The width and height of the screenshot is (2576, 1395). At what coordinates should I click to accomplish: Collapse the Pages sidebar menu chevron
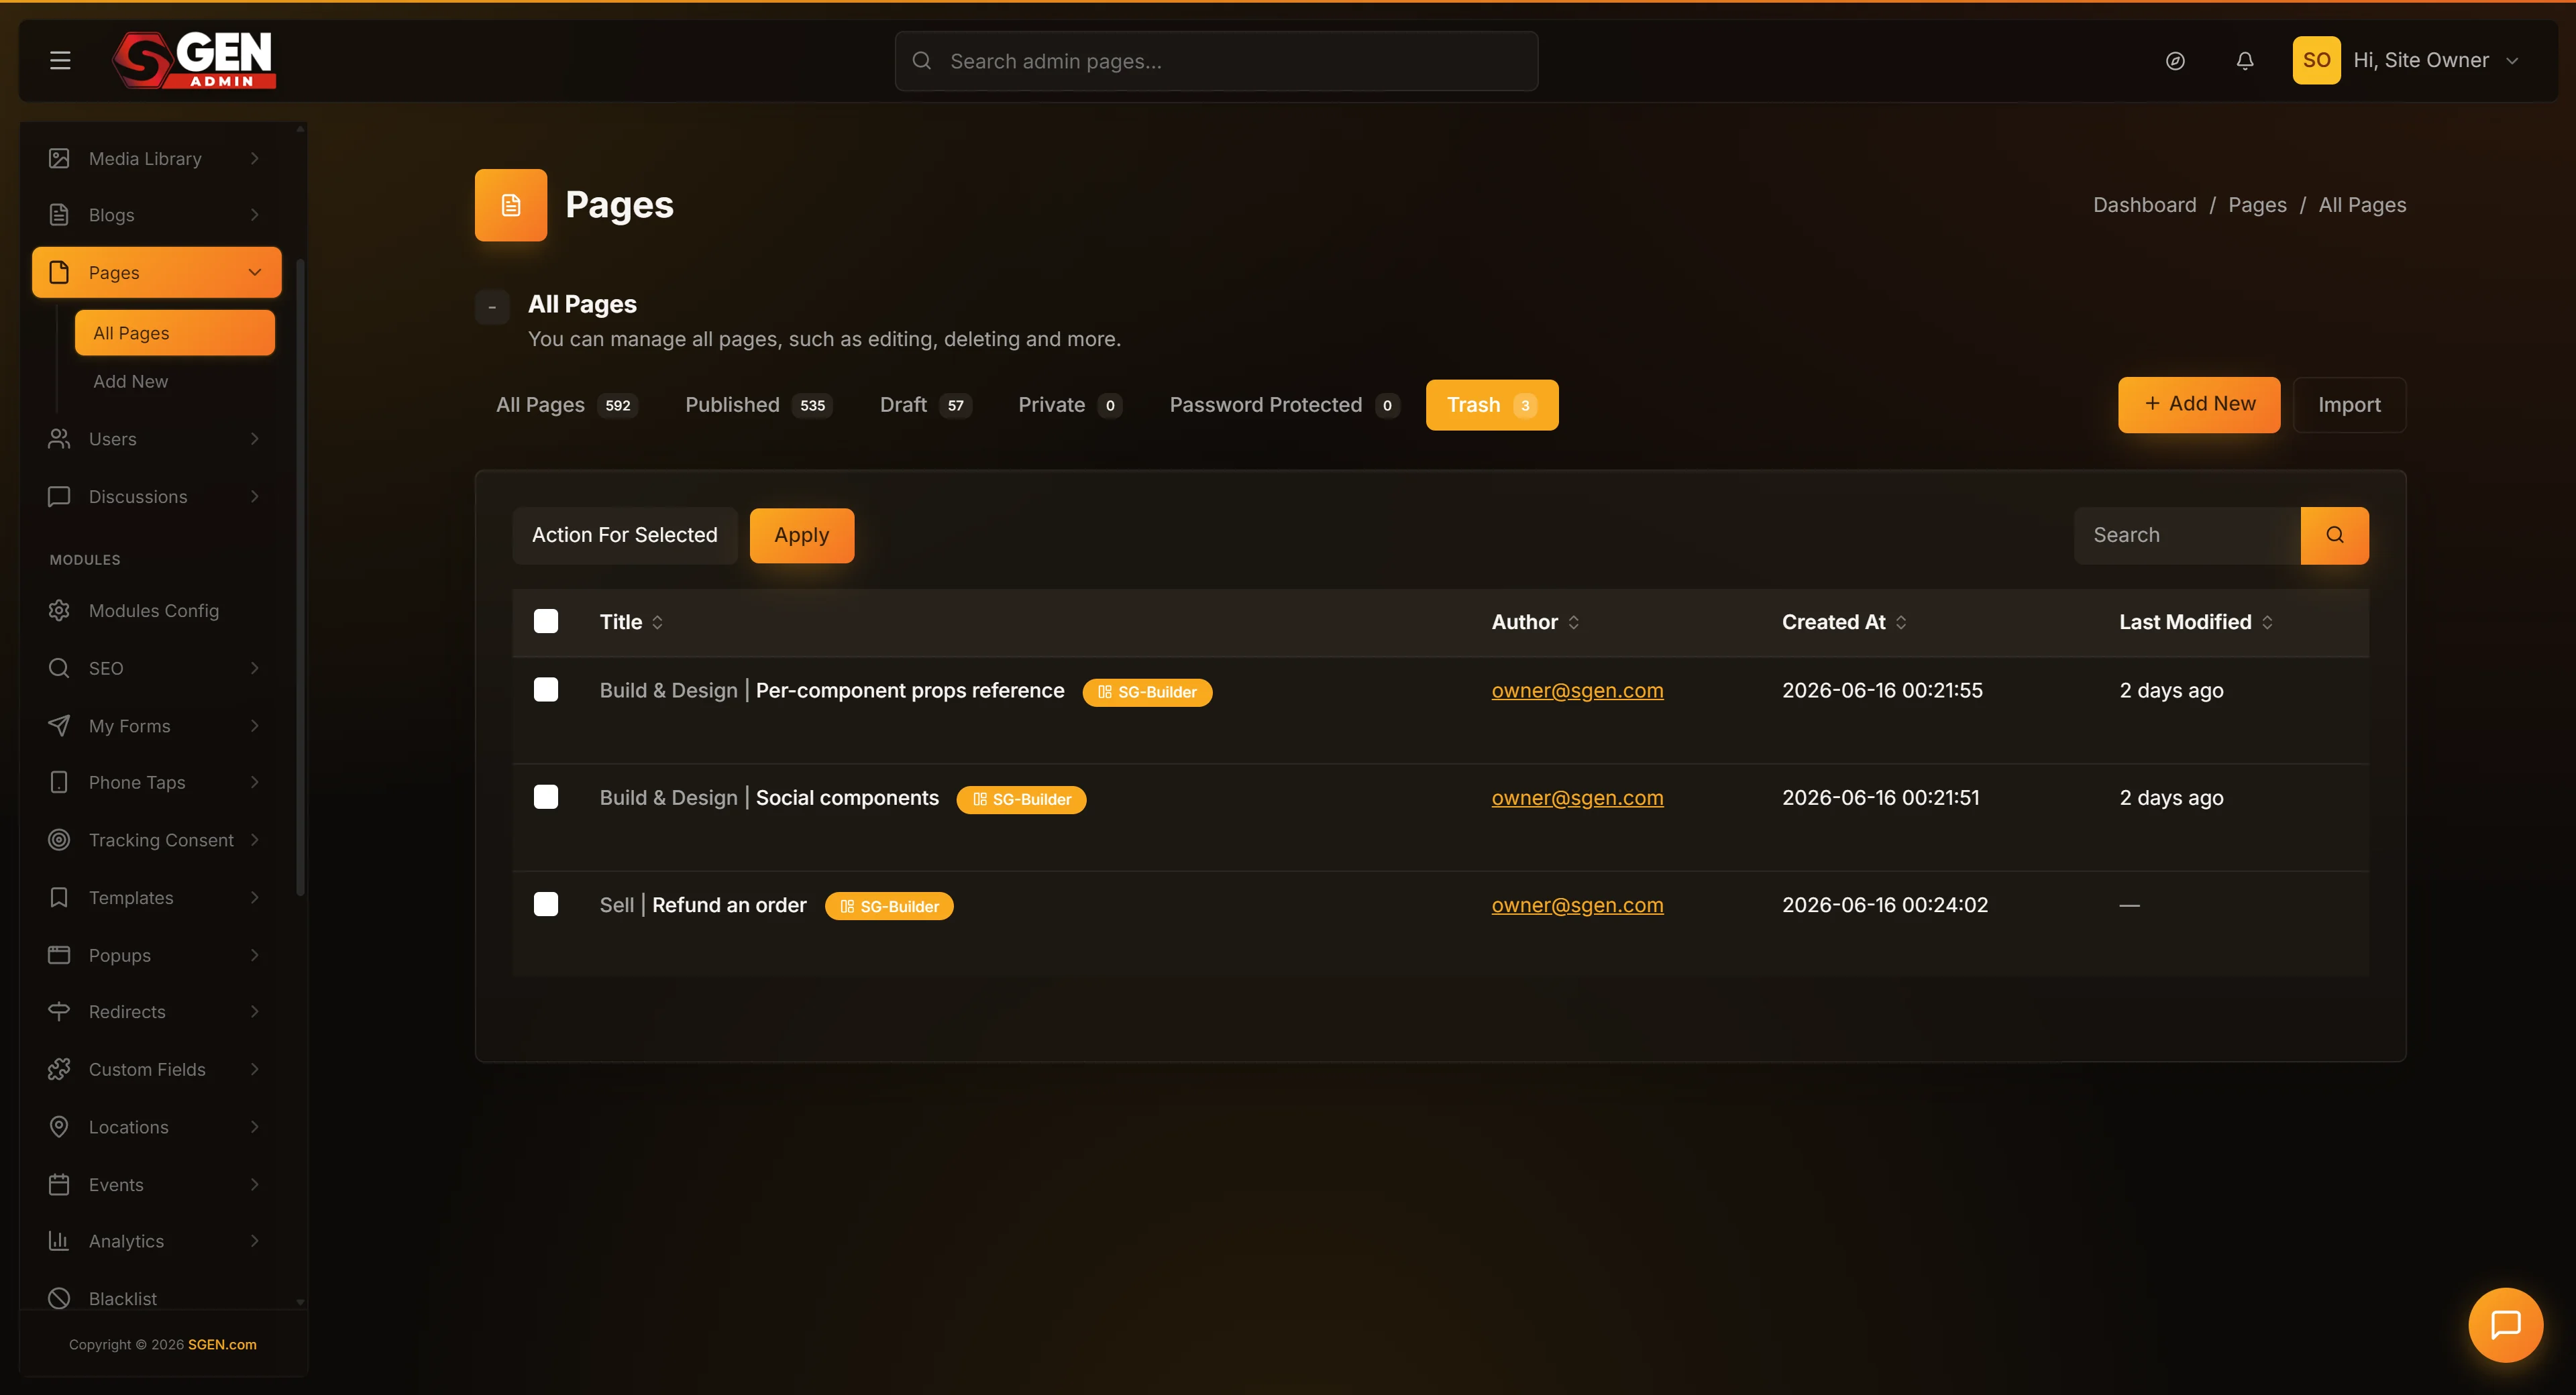tap(255, 272)
